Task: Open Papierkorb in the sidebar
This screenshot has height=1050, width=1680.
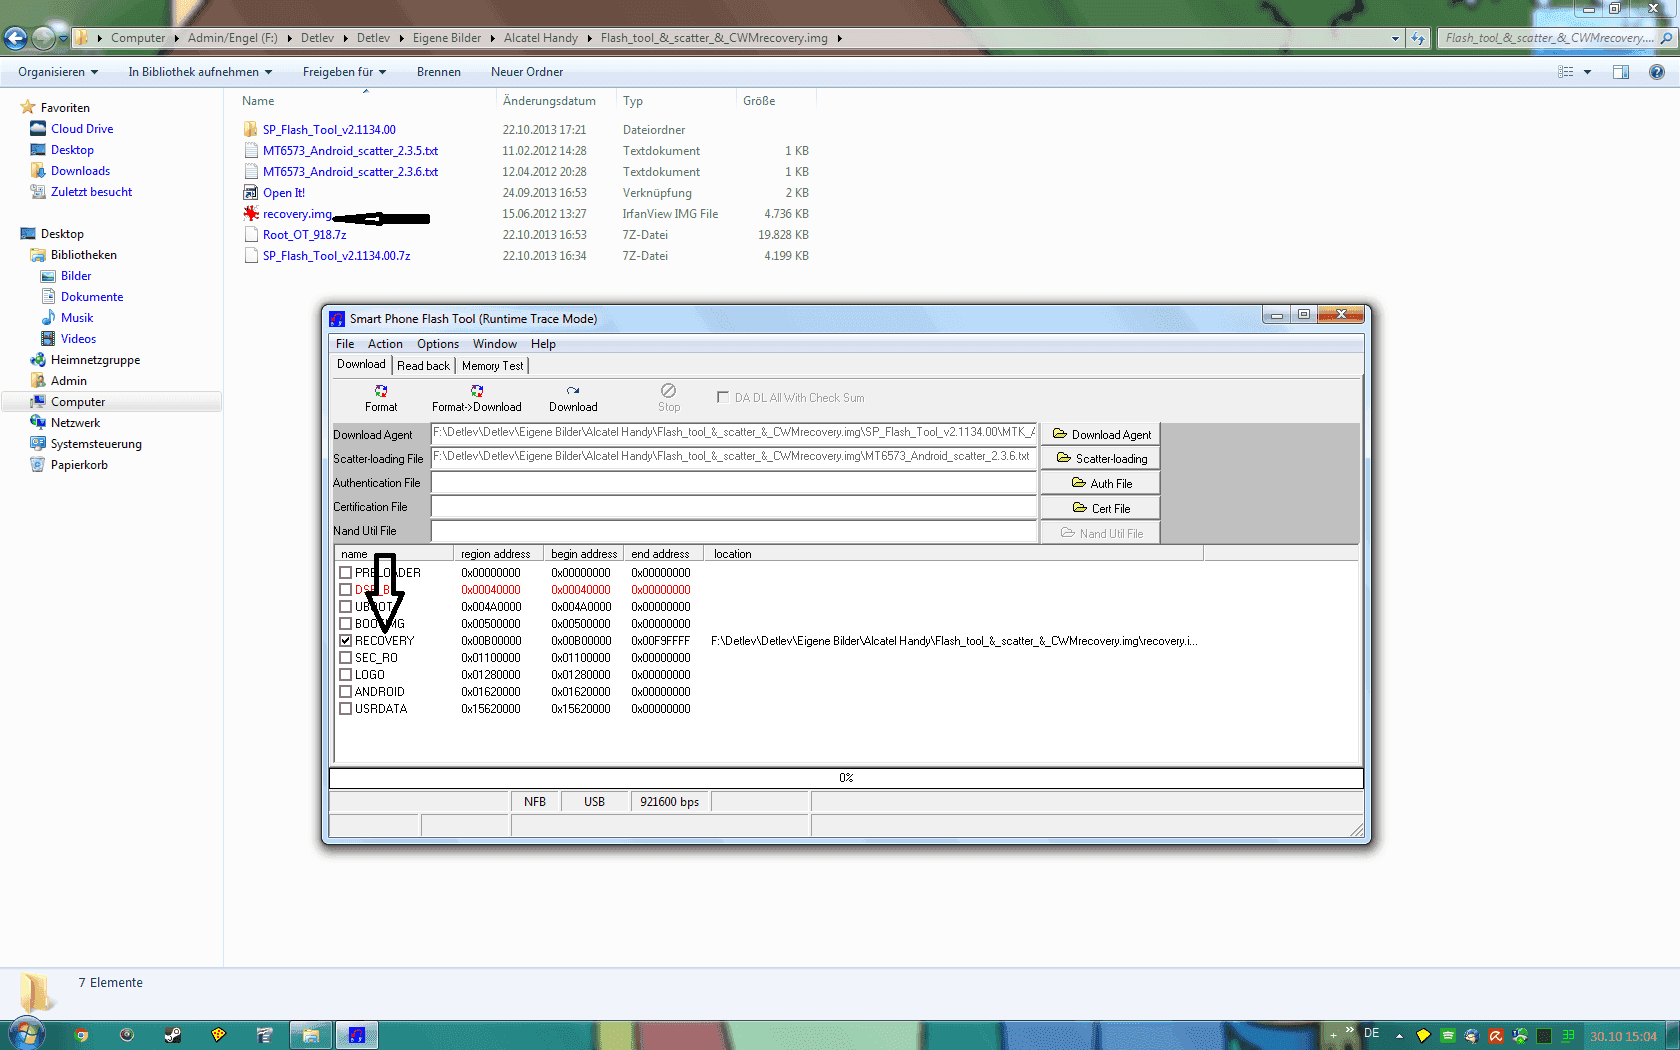Action: click(79, 464)
